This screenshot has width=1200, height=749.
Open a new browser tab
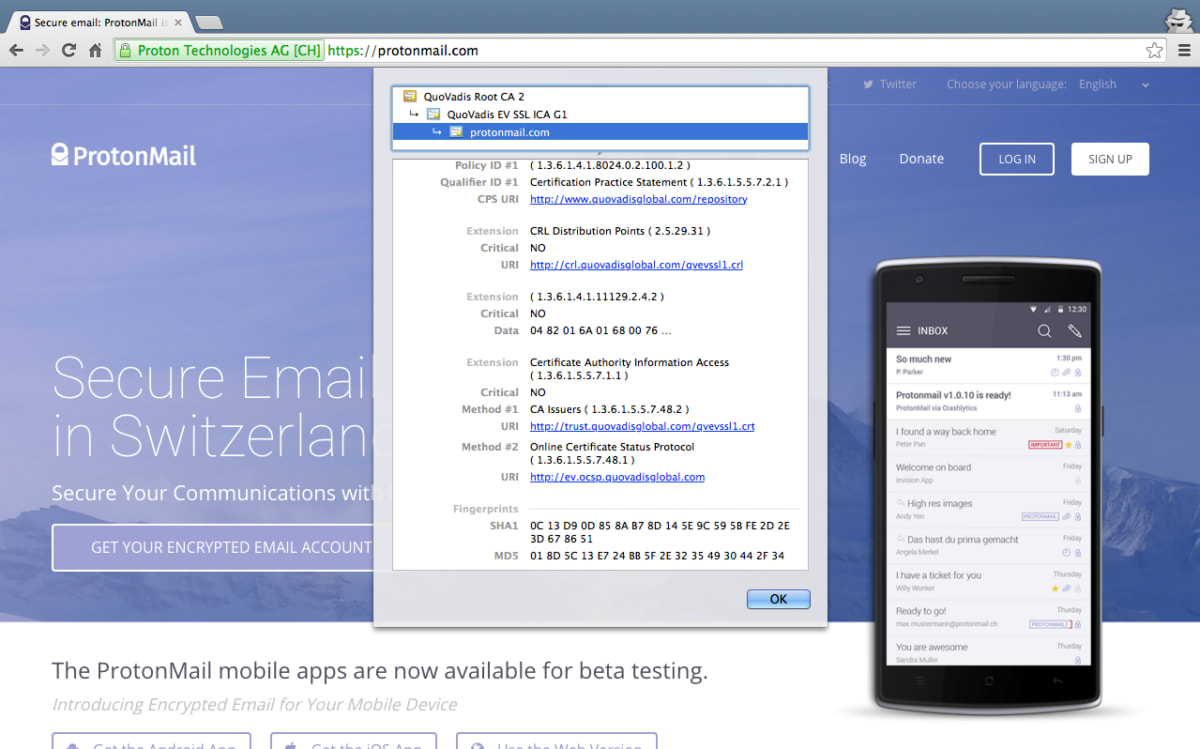coord(208,22)
